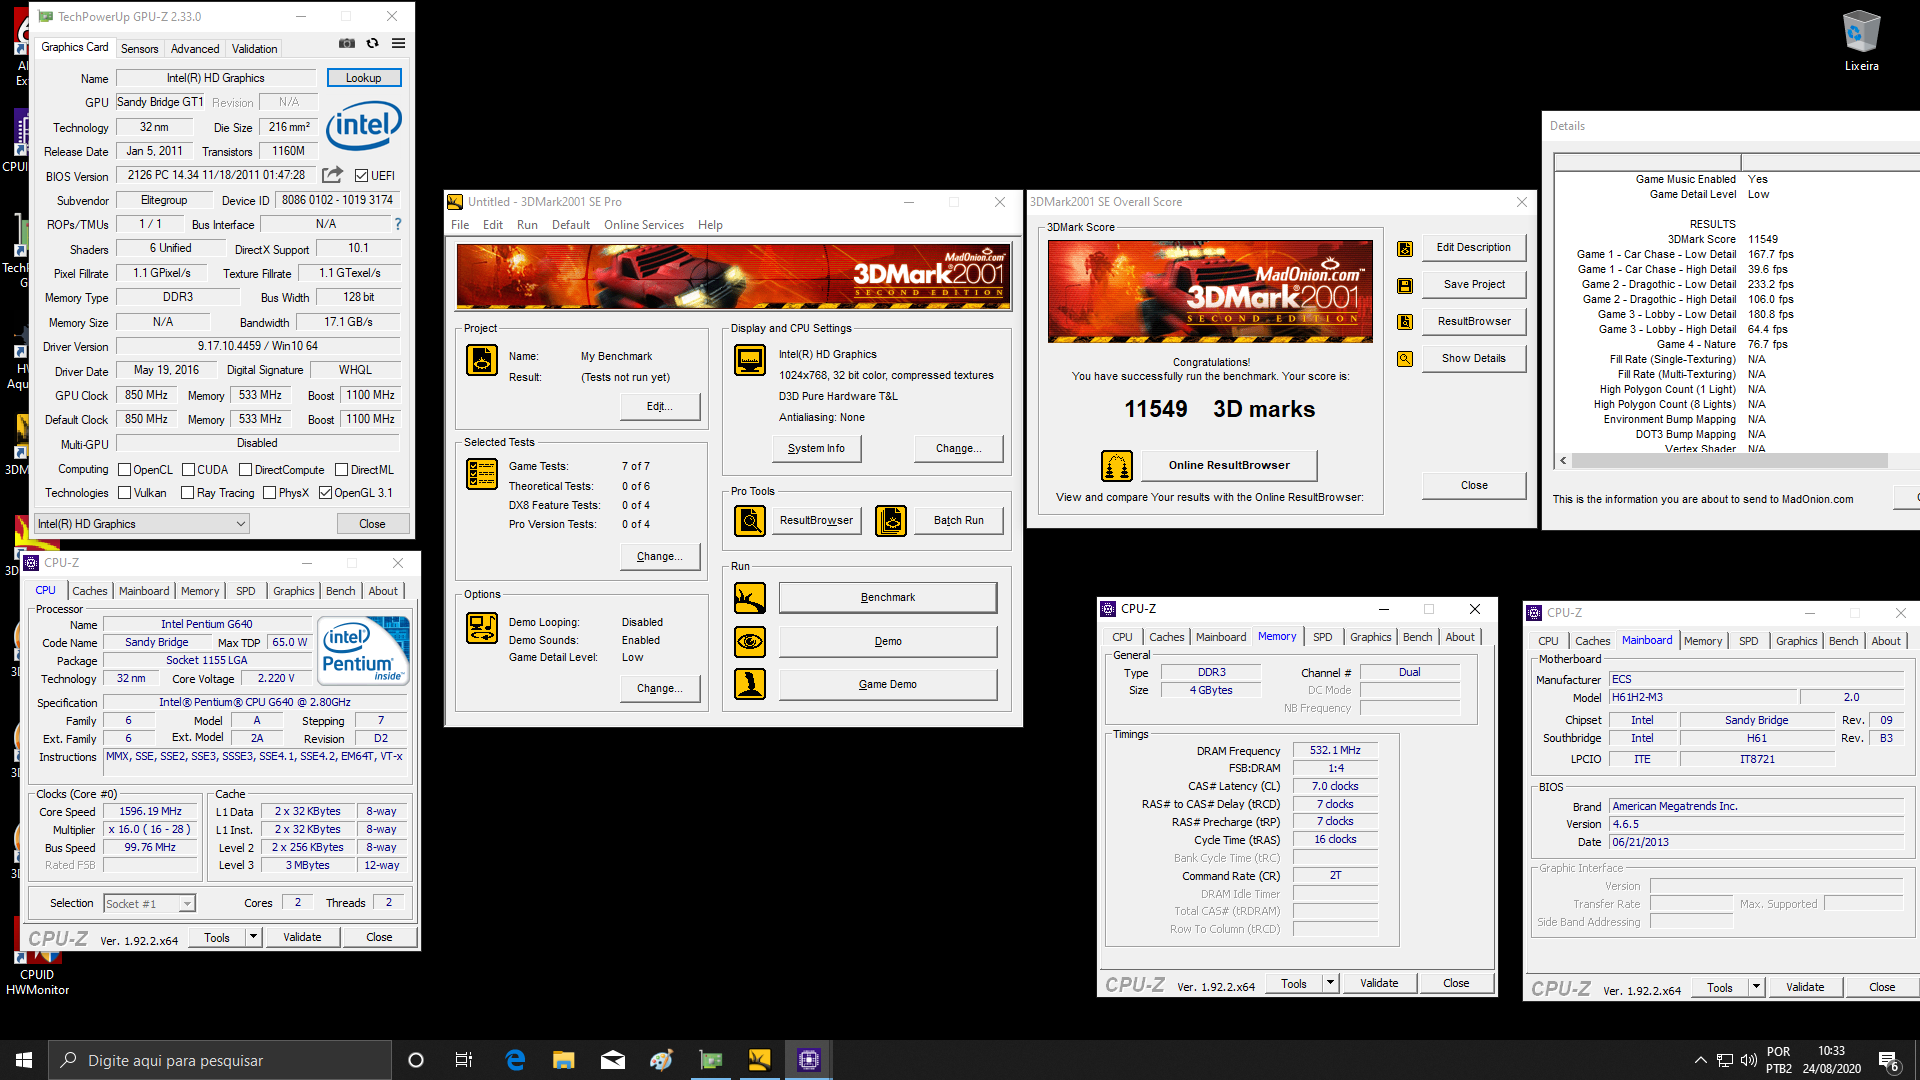Viewport: 1920px width, 1080px height.
Task: Click the Online ResultBrowser button
Action: coord(1229,465)
